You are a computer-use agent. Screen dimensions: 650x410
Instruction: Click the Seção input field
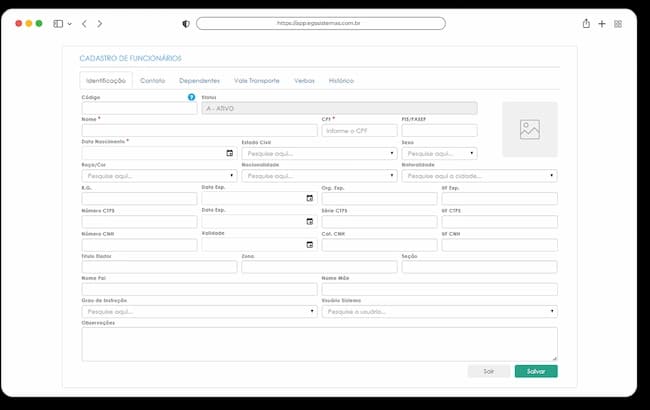(479, 267)
